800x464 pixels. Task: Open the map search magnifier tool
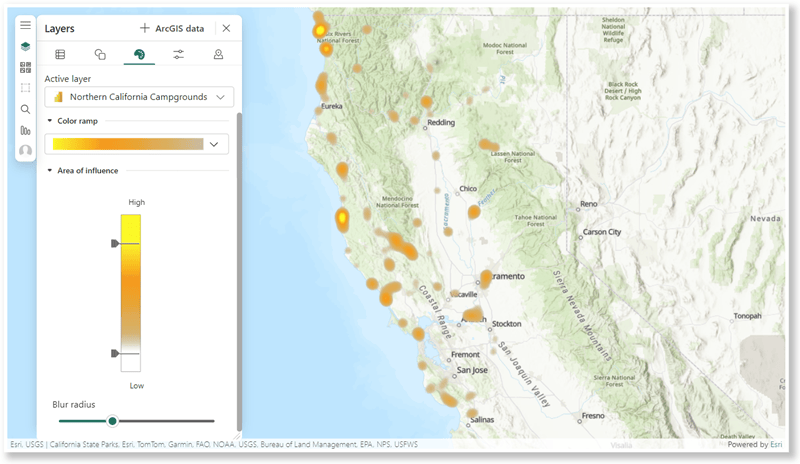[26, 109]
